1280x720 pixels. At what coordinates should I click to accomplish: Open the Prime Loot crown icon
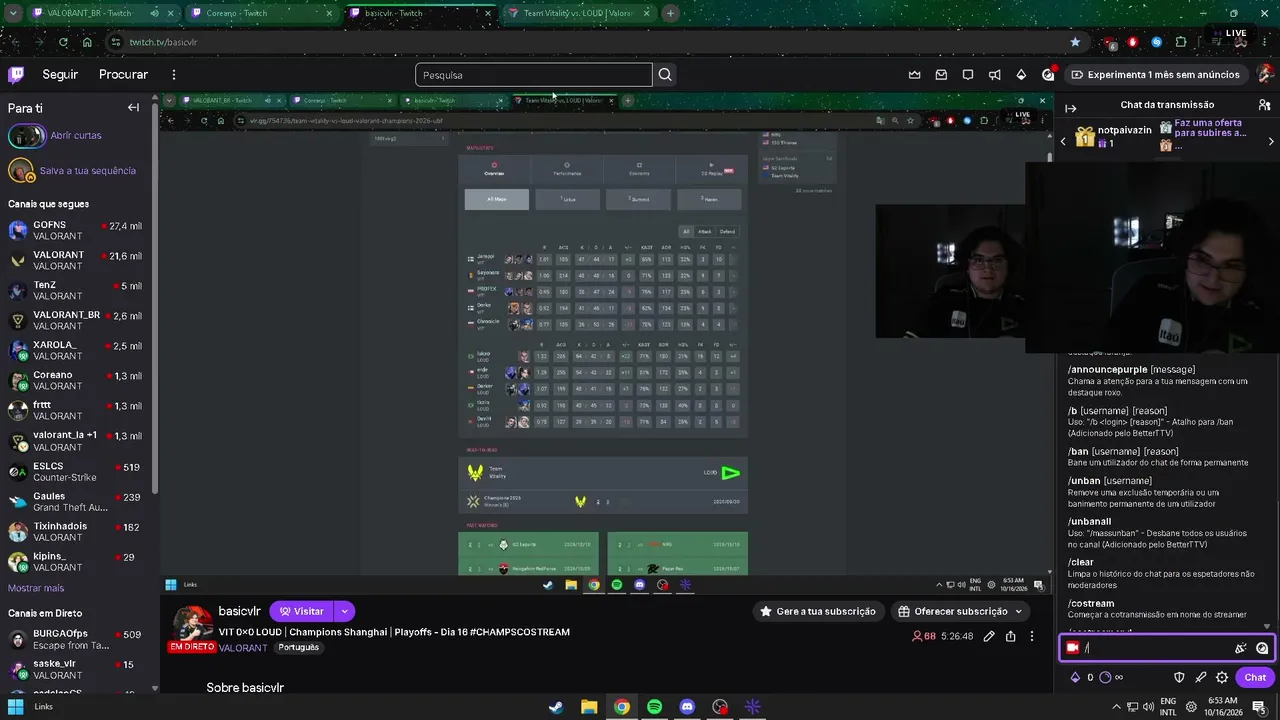tap(914, 74)
